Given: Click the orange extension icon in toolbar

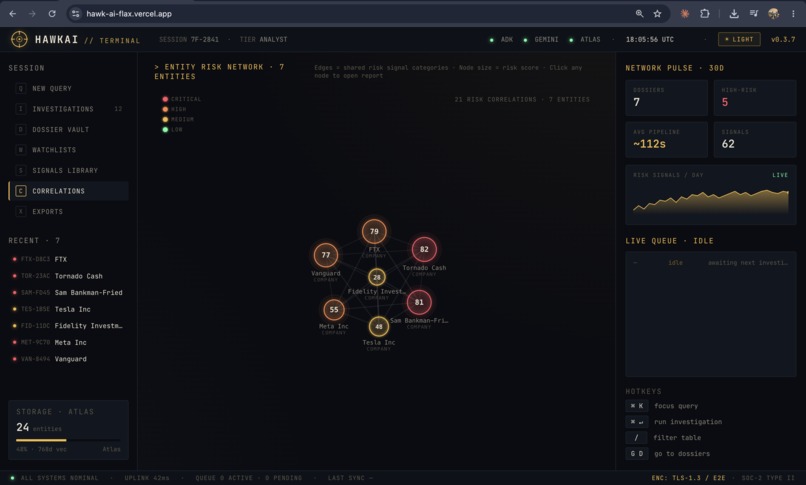Looking at the screenshot, I should point(685,14).
